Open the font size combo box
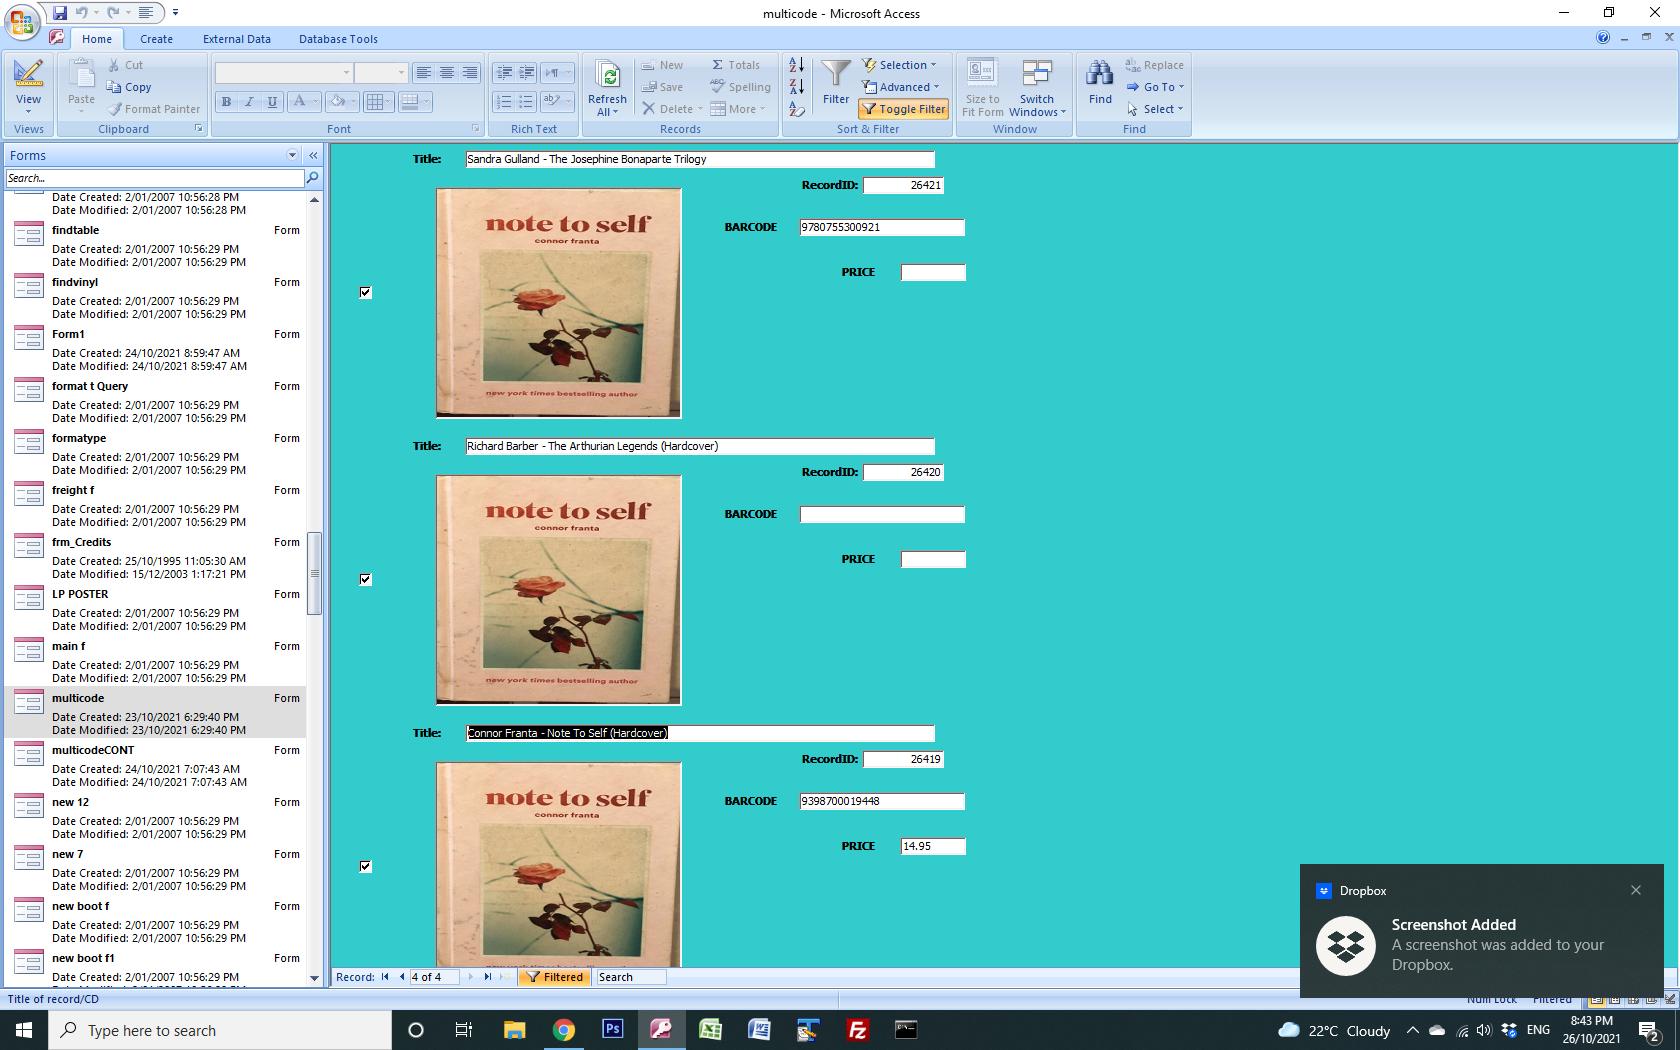The width and height of the screenshot is (1680, 1050). tap(381, 73)
